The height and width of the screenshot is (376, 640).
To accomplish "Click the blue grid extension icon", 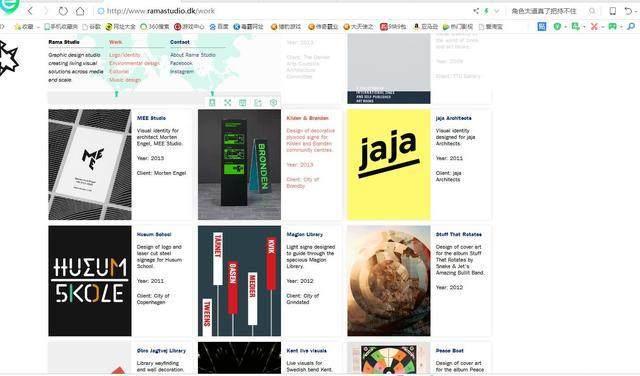I will tap(542, 27).
